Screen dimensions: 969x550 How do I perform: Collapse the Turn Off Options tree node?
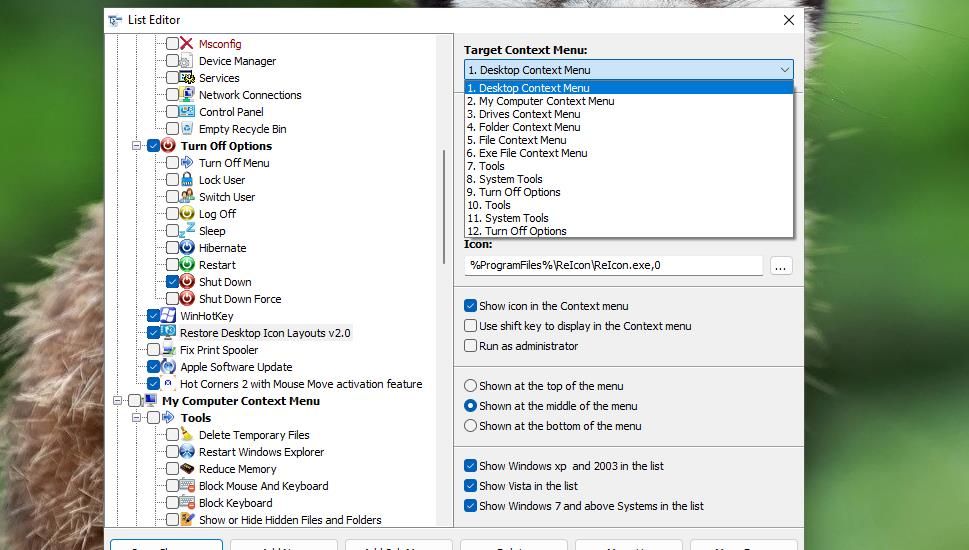pyautogui.click(x=136, y=146)
